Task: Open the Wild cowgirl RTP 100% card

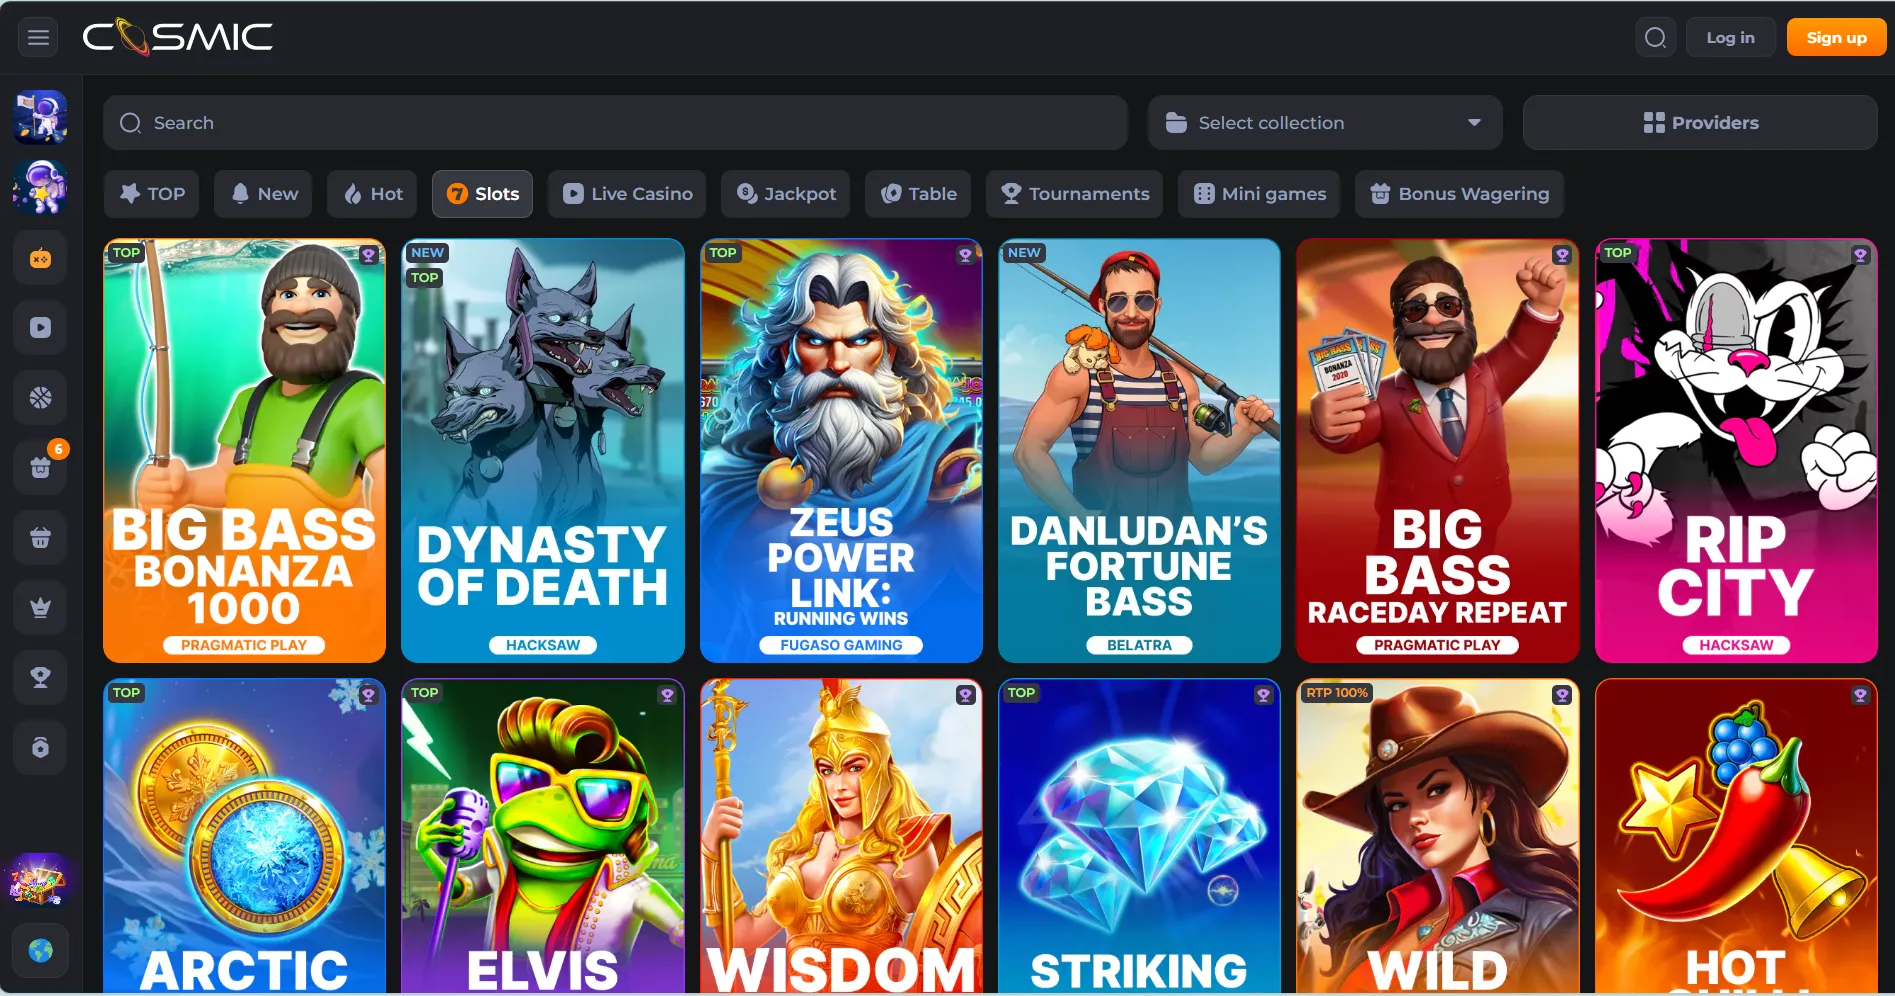Action: pyautogui.click(x=1437, y=836)
